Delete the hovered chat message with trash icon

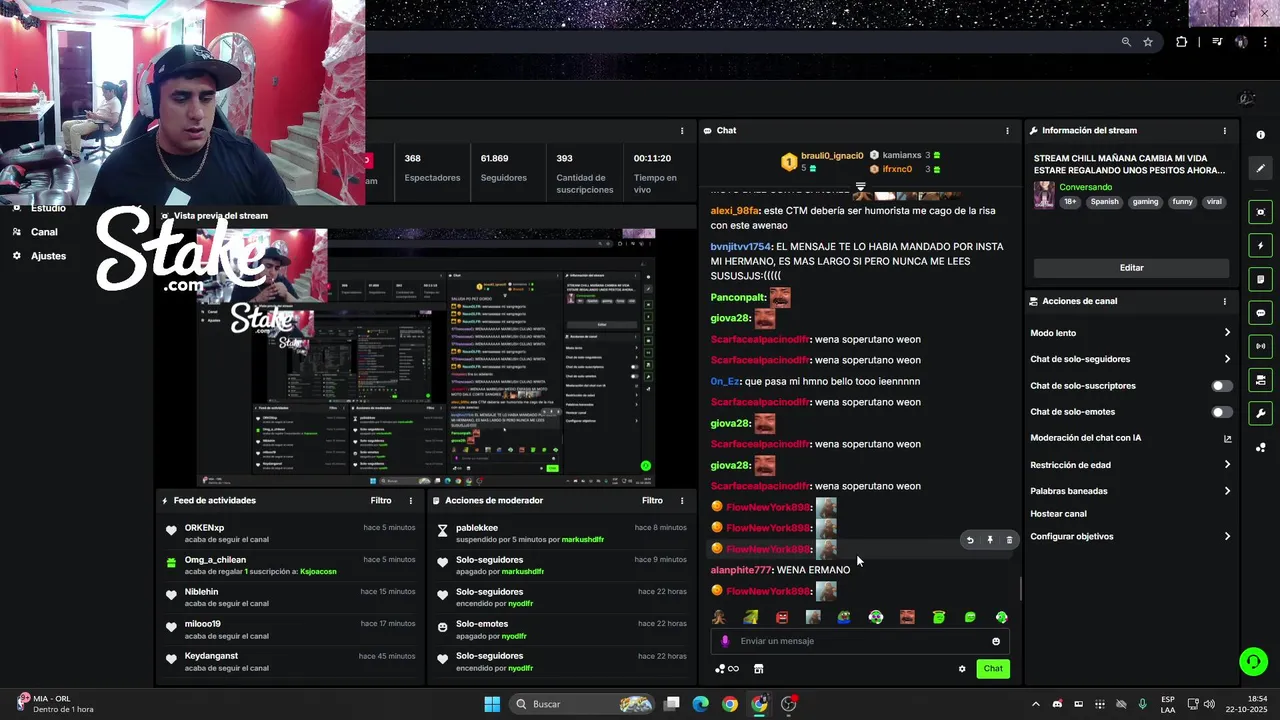coord(1009,540)
